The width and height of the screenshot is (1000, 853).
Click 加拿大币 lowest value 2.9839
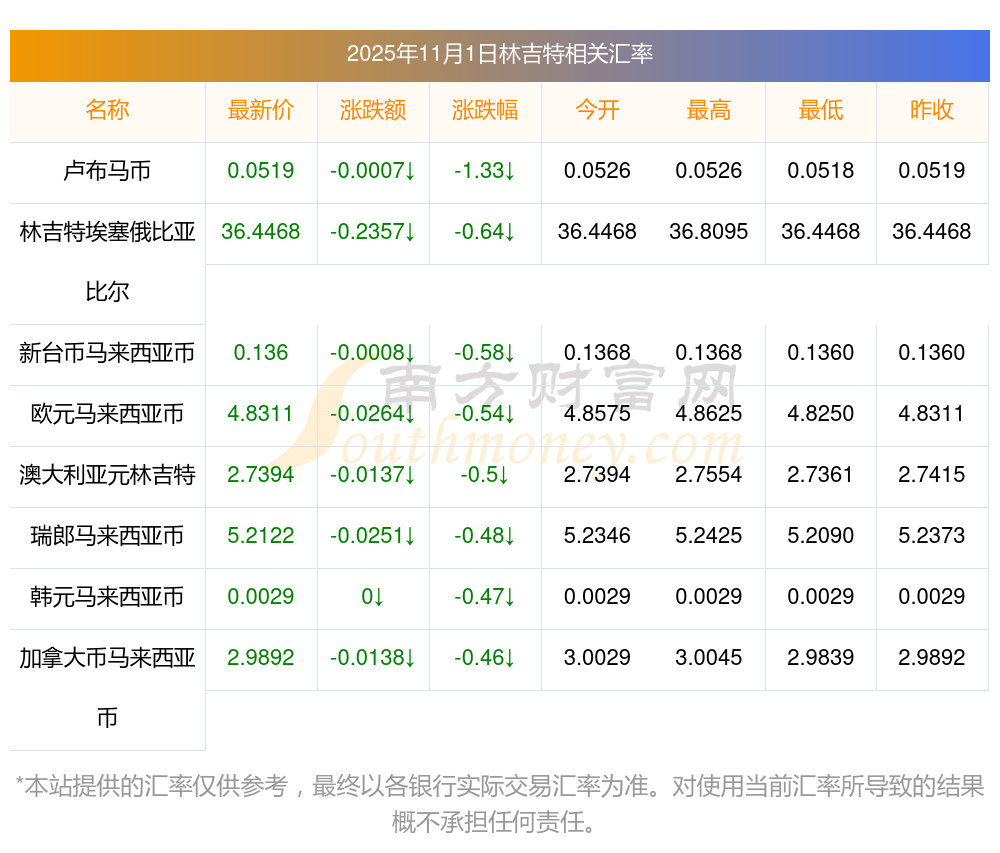click(821, 657)
